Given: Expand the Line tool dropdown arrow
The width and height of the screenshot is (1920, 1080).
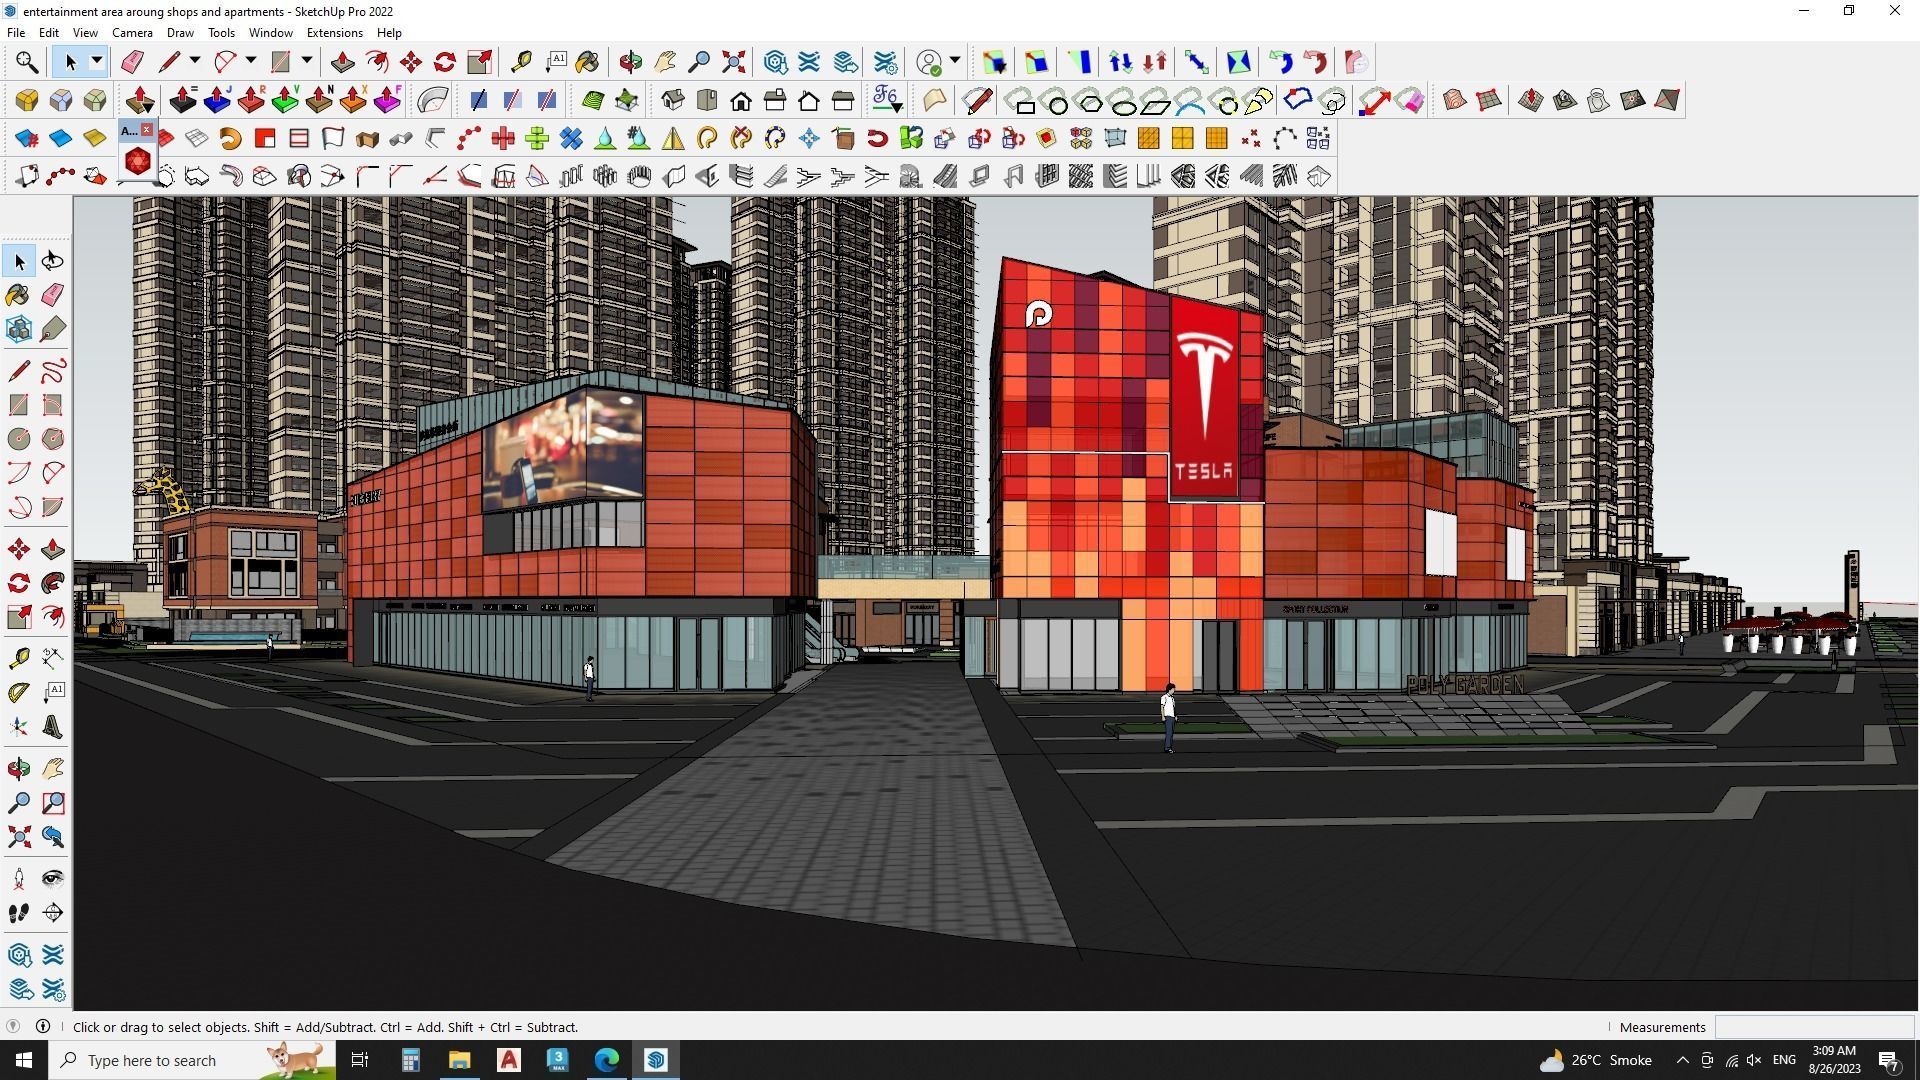Looking at the screenshot, I should tap(195, 62).
